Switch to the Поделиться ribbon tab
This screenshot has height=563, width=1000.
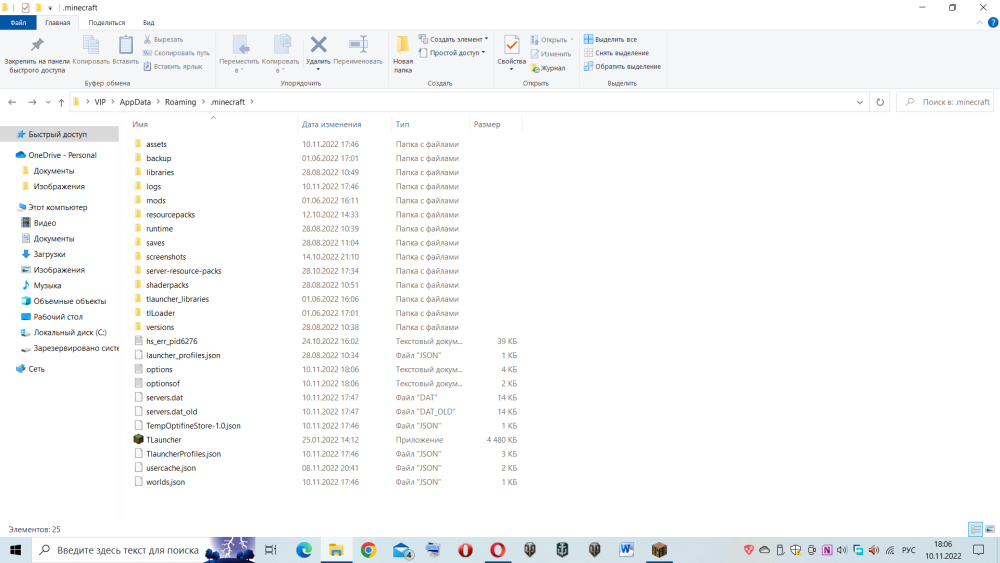pos(107,22)
